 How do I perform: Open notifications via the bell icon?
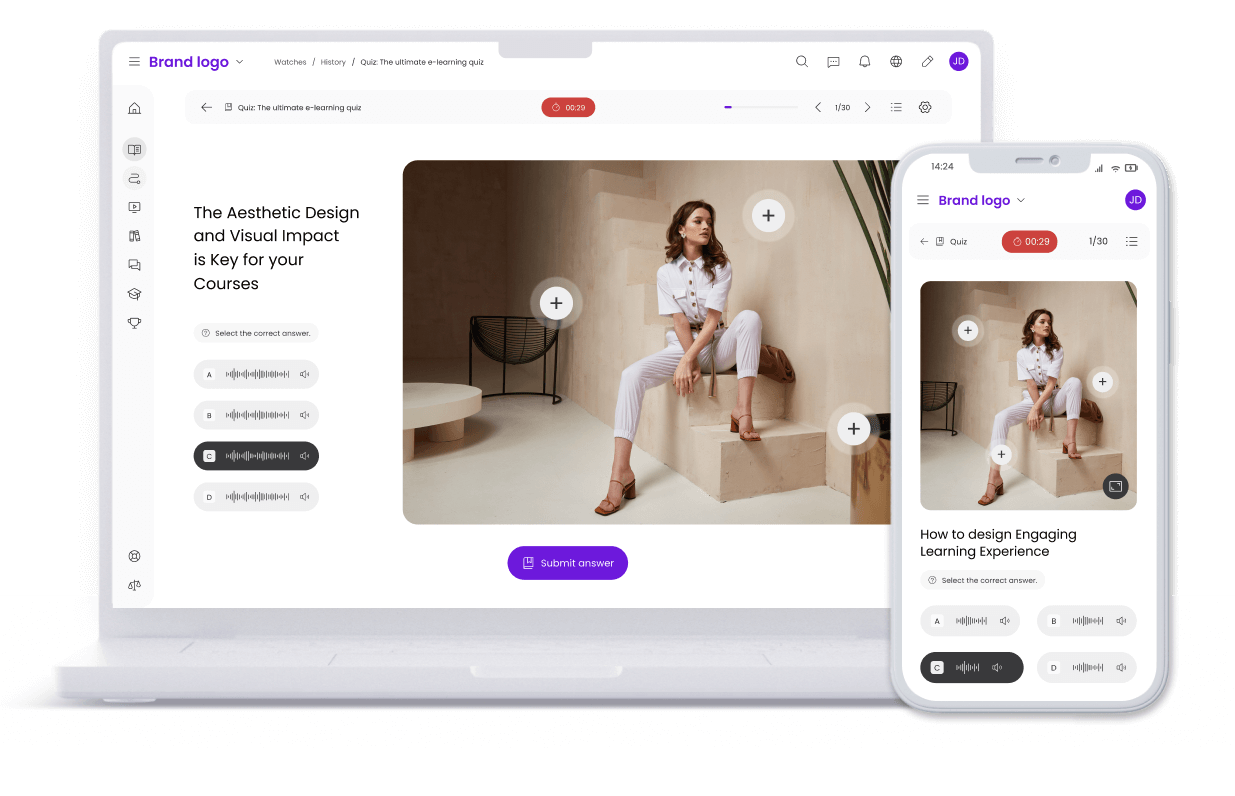coord(864,61)
